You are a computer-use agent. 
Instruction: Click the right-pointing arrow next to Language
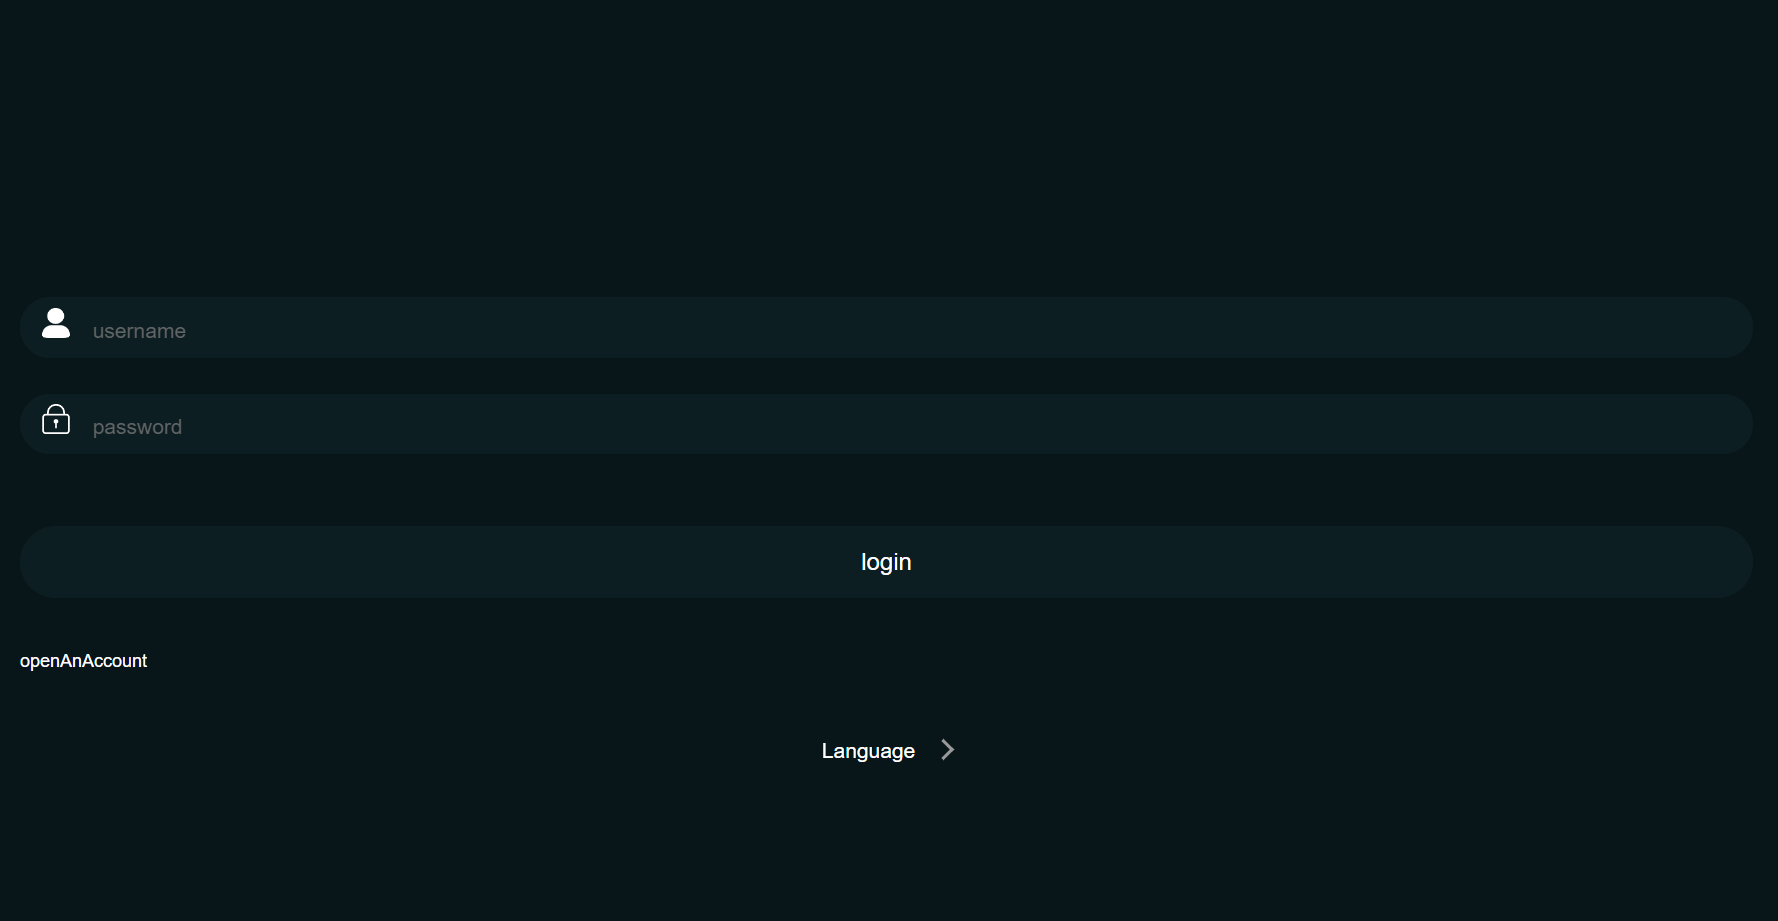click(x=947, y=750)
